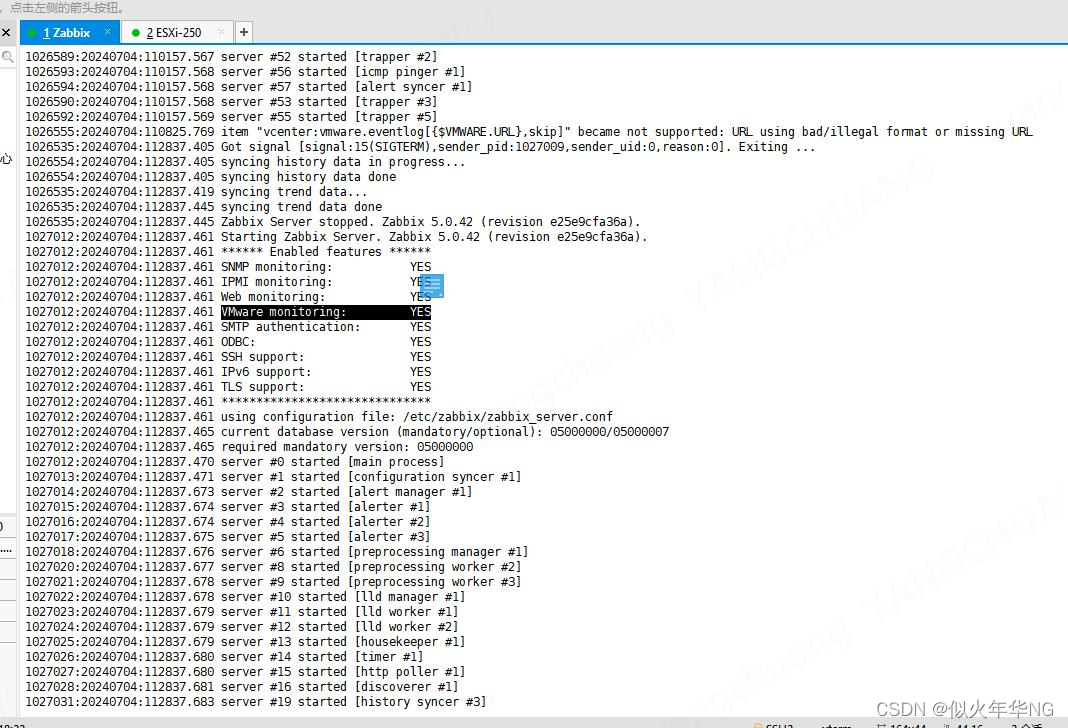Click the '[alert syncer #1]' line
Screen dimensions: 1068x728
pyautogui.click(x=249, y=87)
